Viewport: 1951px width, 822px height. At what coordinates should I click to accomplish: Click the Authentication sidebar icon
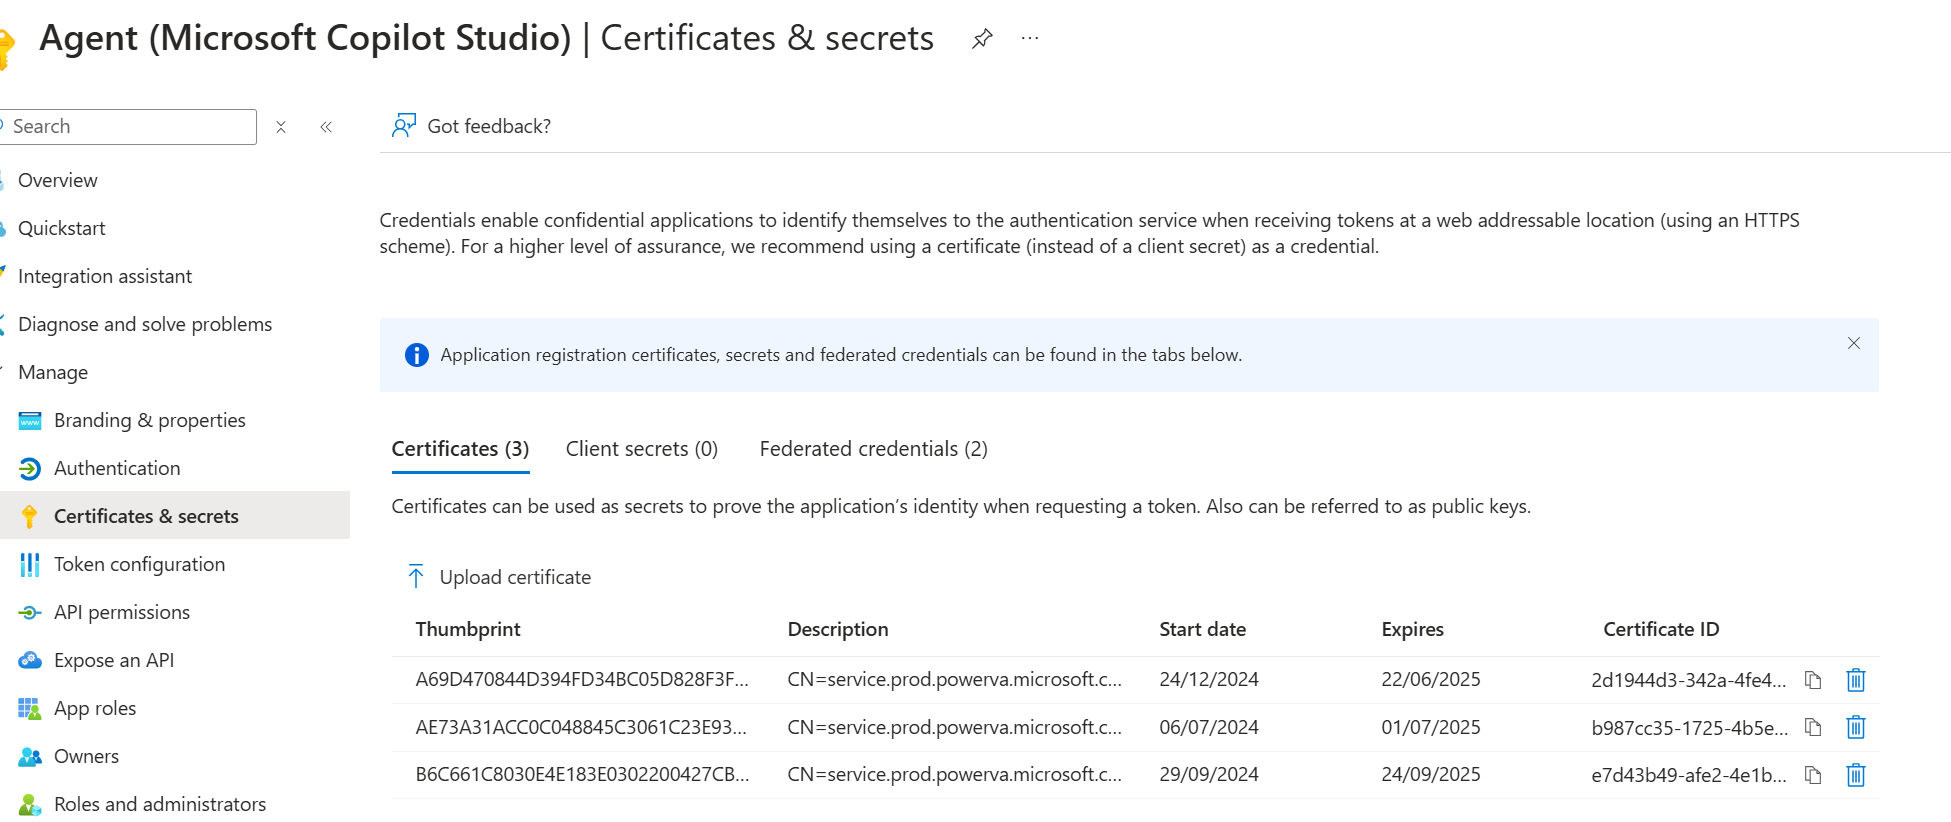(x=30, y=468)
